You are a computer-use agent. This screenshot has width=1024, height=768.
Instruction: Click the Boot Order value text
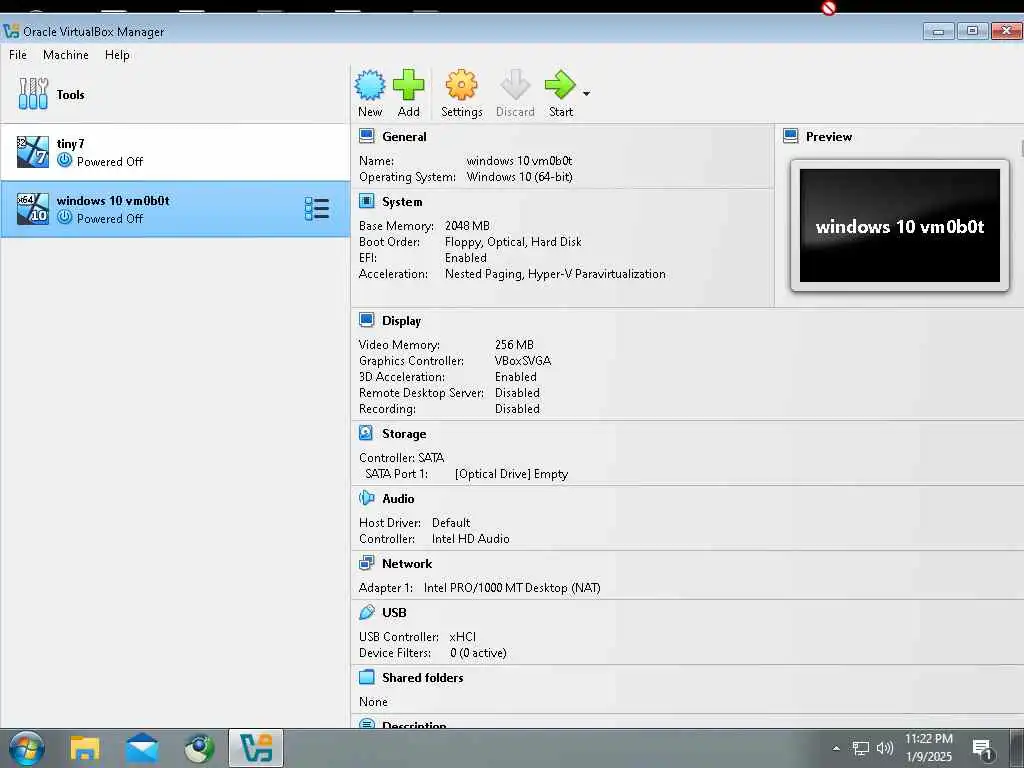coord(513,242)
